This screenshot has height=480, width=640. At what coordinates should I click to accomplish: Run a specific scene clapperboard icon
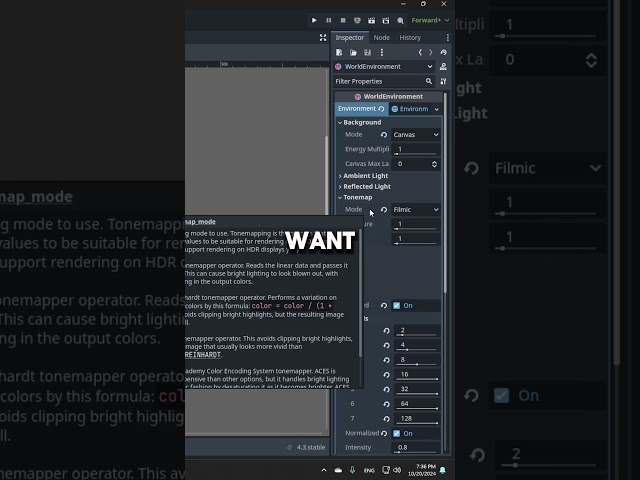[386, 20]
